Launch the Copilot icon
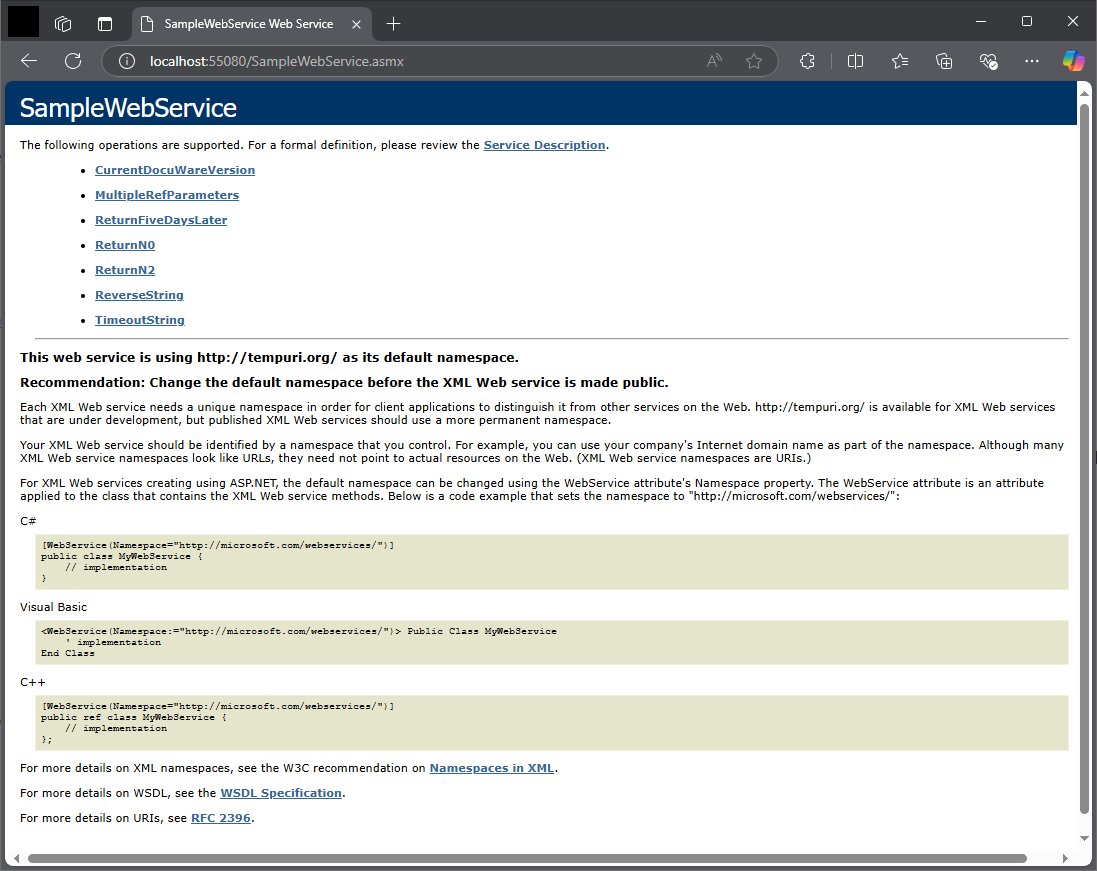 click(x=1073, y=62)
